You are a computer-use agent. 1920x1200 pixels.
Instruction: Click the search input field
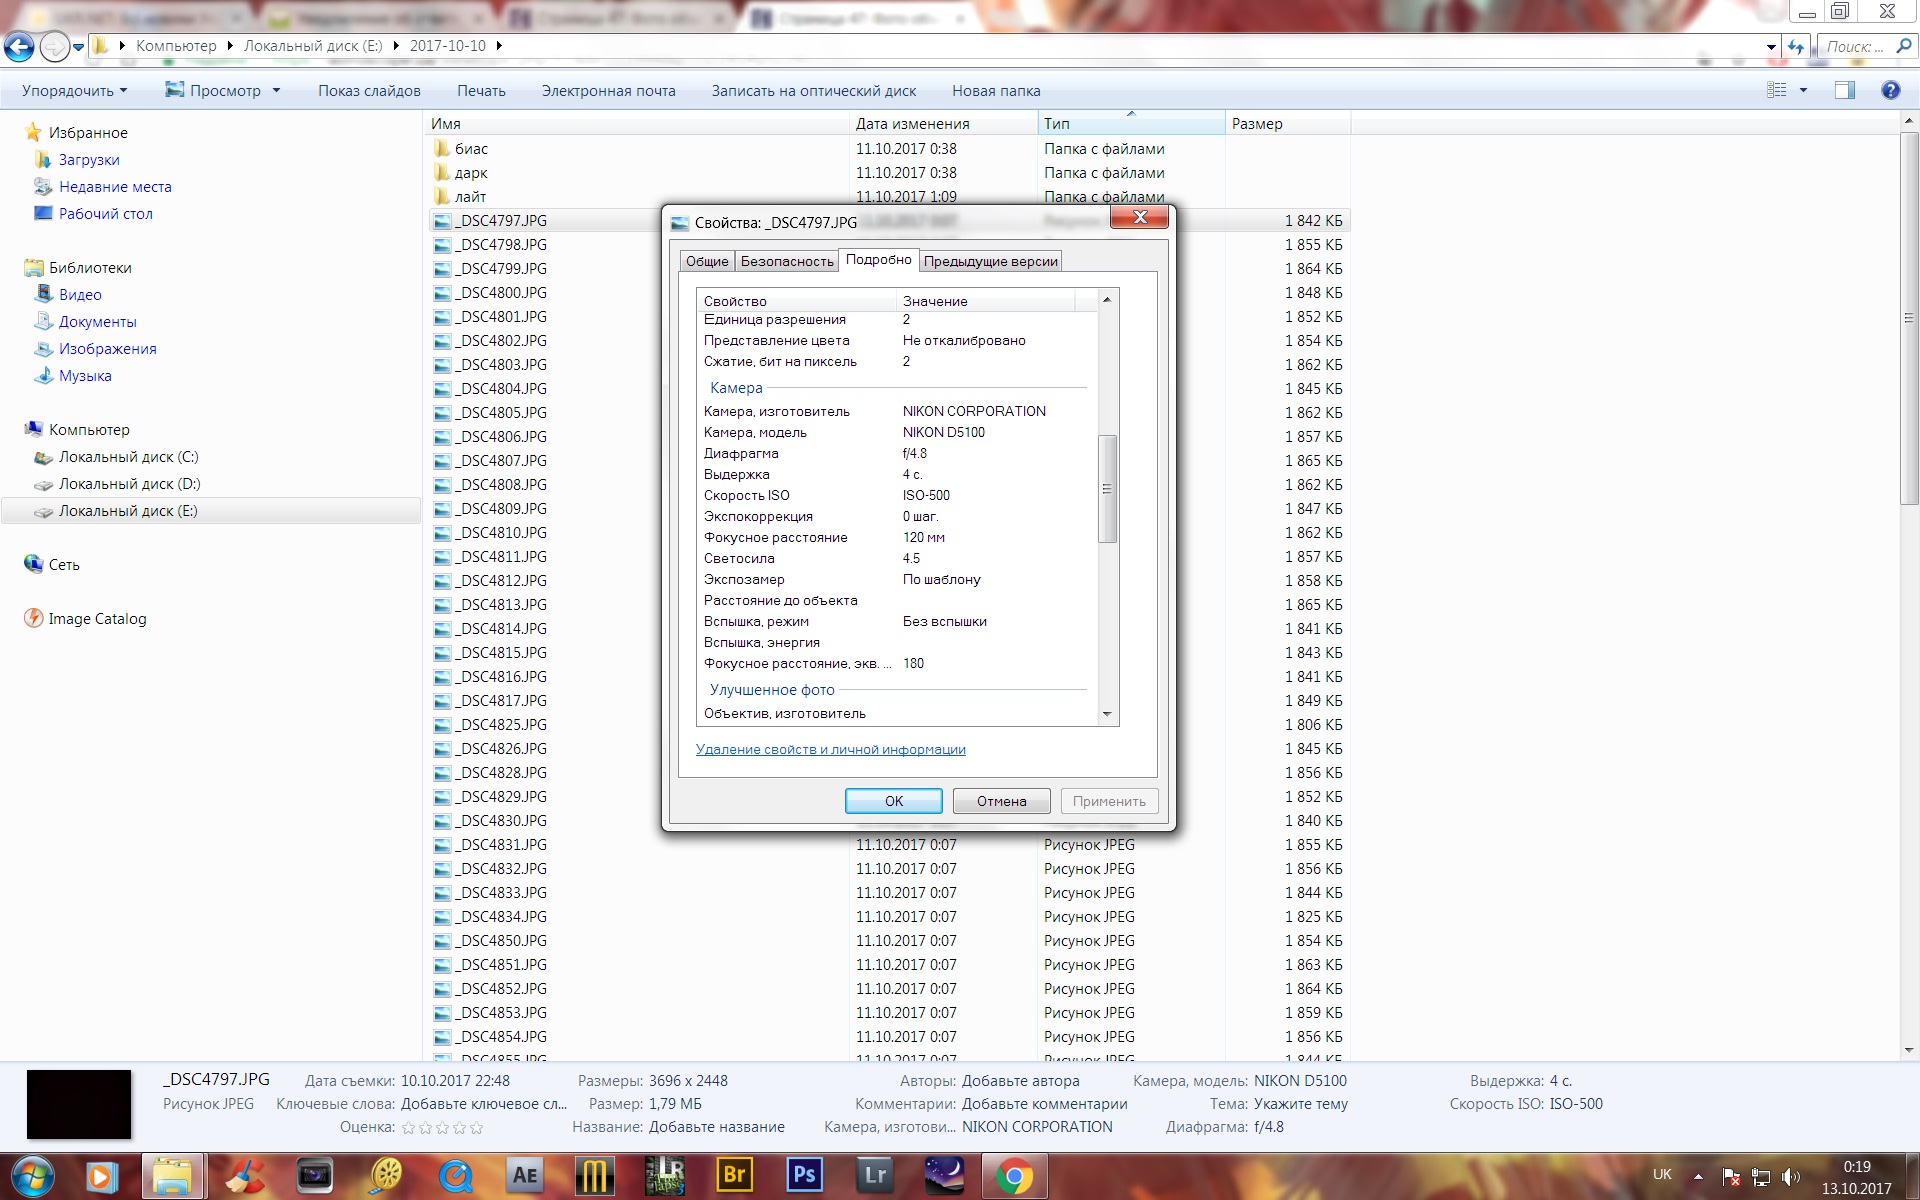click(1855, 46)
